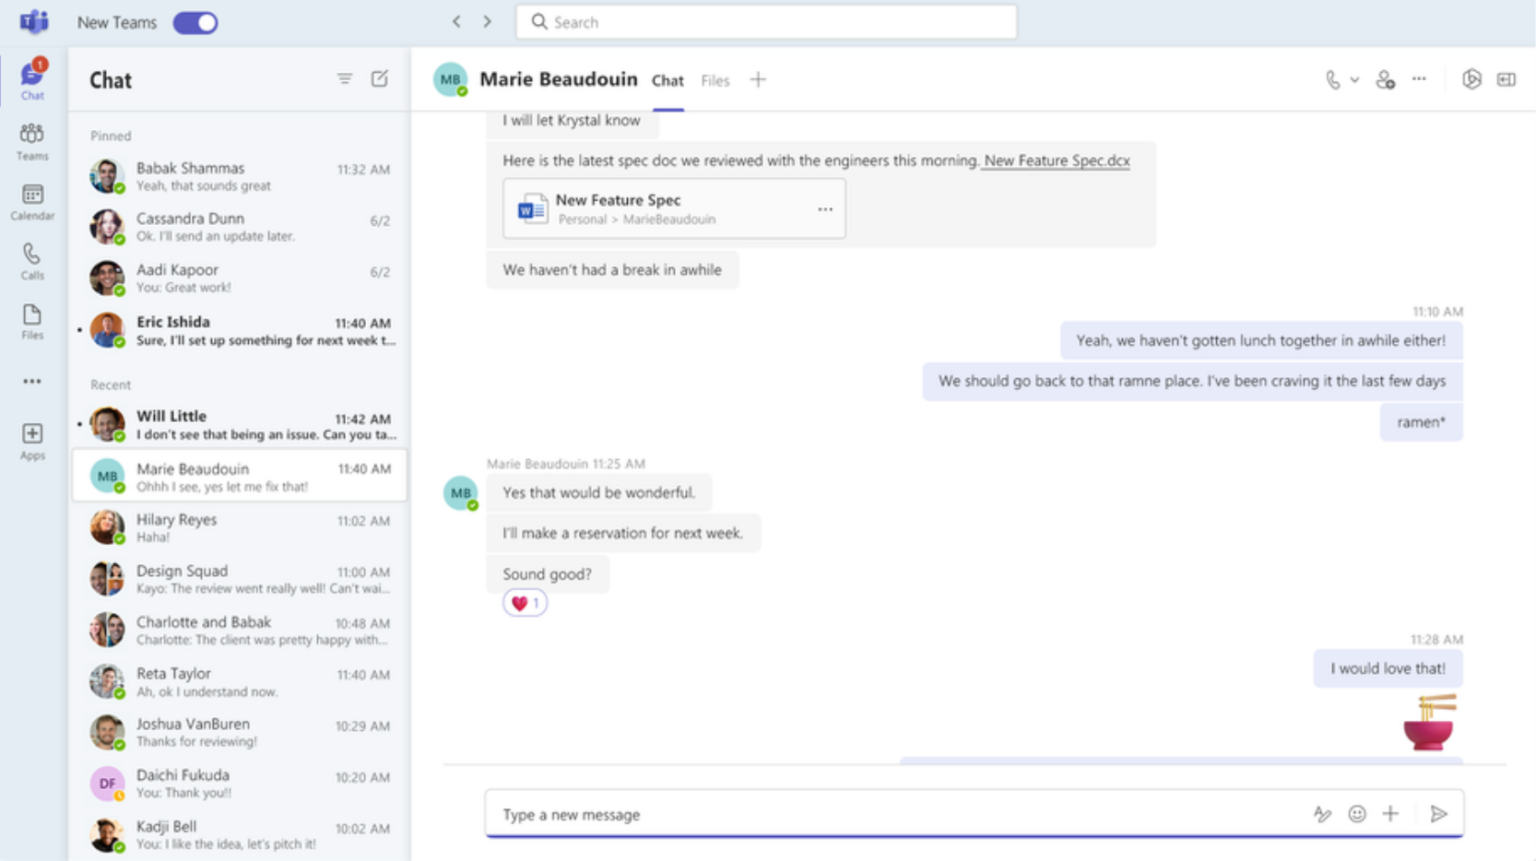Open the conversation with Eric Ishida
The width and height of the screenshot is (1536, 861).
coord(240,330)
